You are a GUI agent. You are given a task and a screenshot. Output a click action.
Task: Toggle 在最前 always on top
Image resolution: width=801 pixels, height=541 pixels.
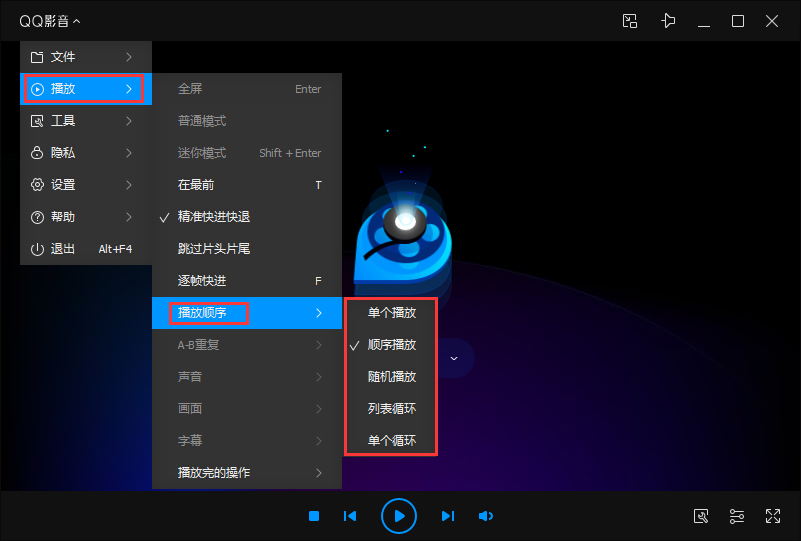tap(247, 185)
